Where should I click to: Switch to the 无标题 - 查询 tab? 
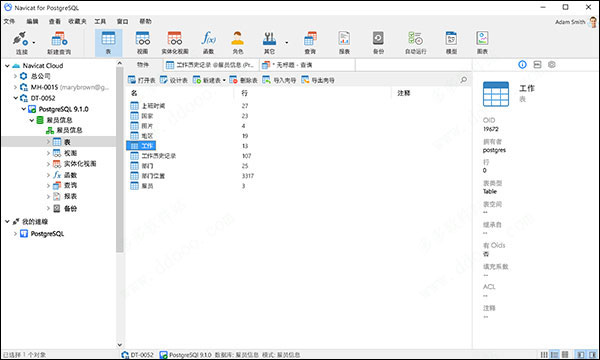point(307,65)
